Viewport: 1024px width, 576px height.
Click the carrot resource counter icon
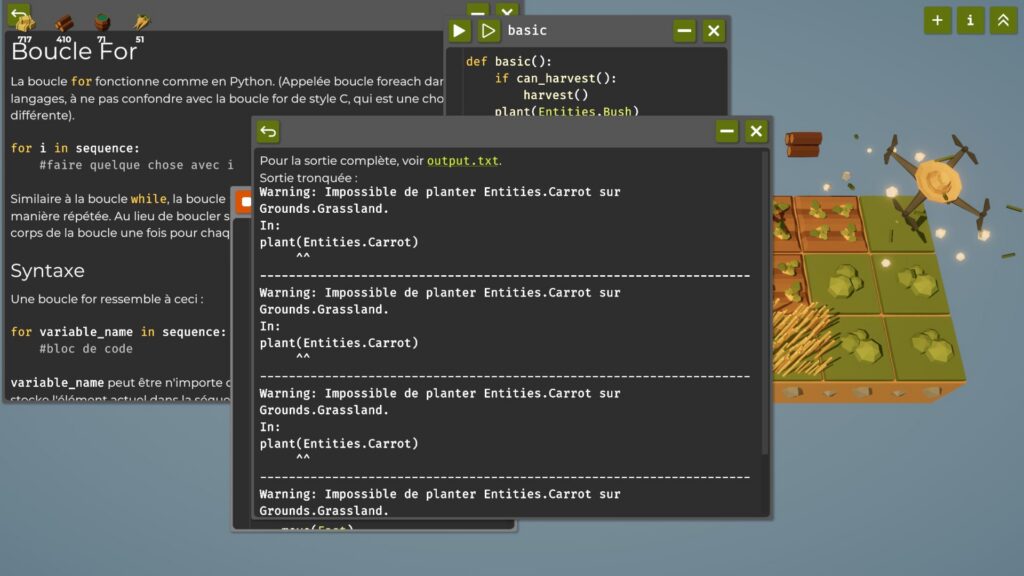coord(141,24)
